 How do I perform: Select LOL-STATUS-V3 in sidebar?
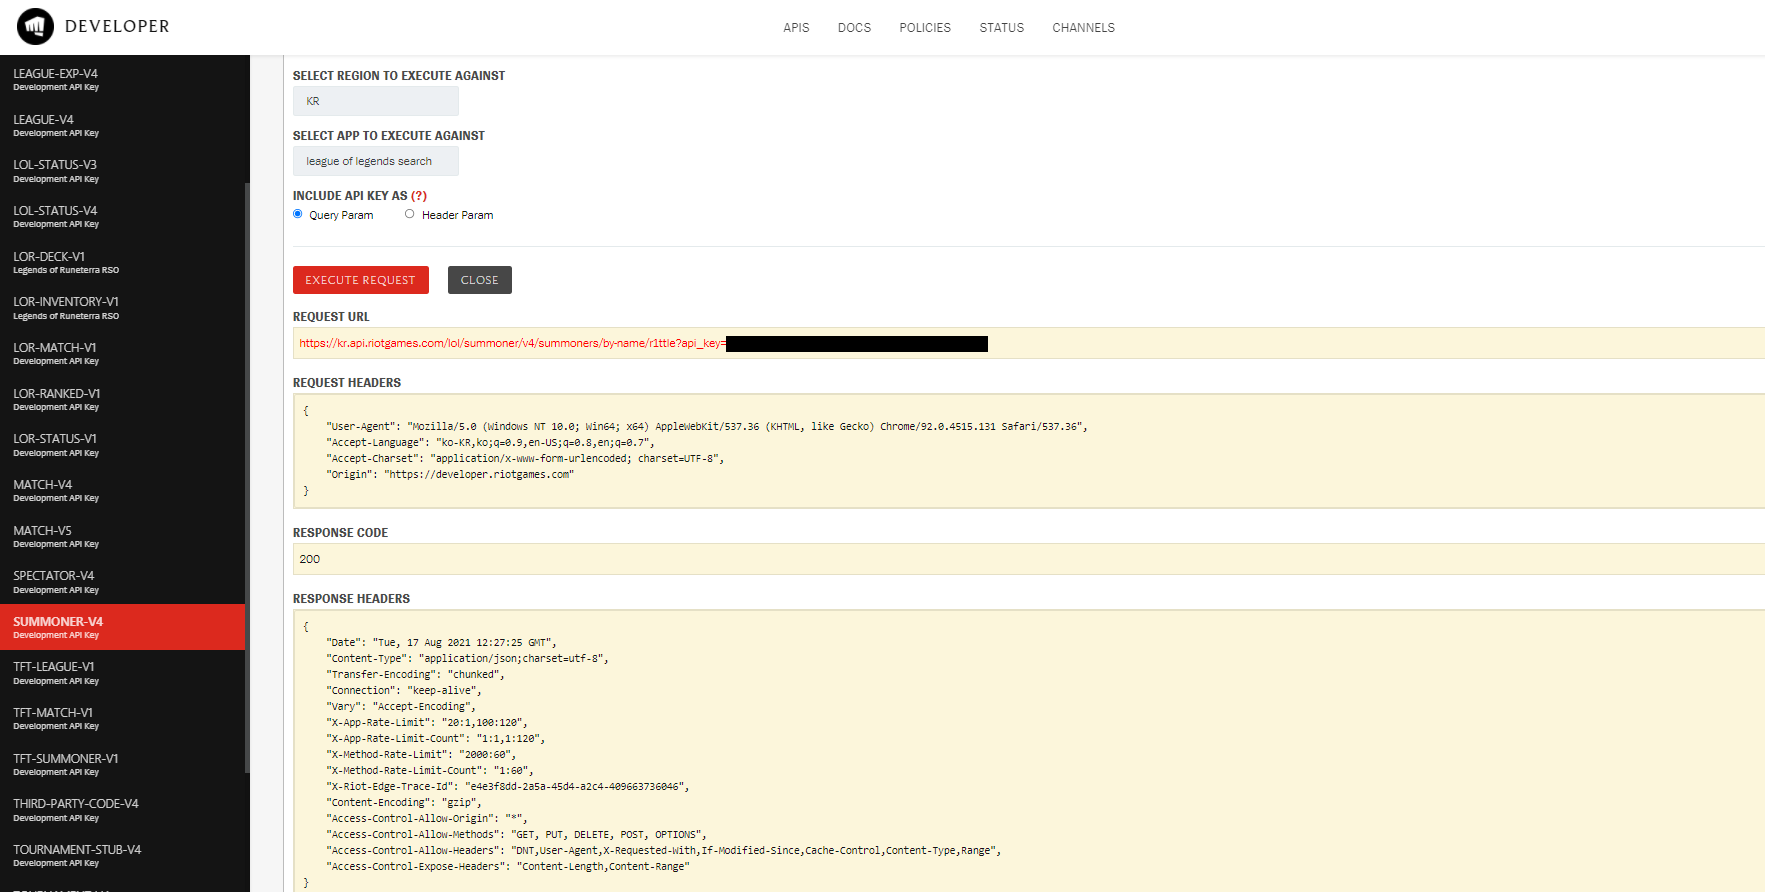point(123,171)
